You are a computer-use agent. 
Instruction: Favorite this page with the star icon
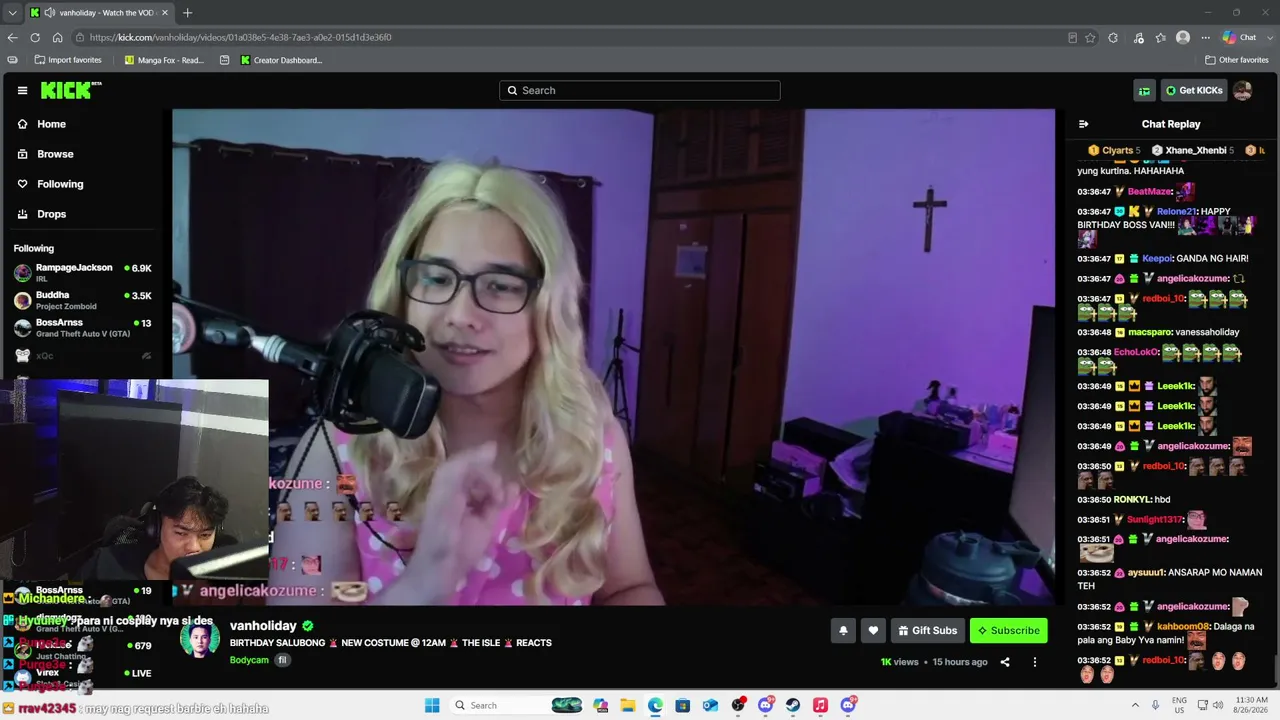pyautogui.click(x=1090, y=37)
